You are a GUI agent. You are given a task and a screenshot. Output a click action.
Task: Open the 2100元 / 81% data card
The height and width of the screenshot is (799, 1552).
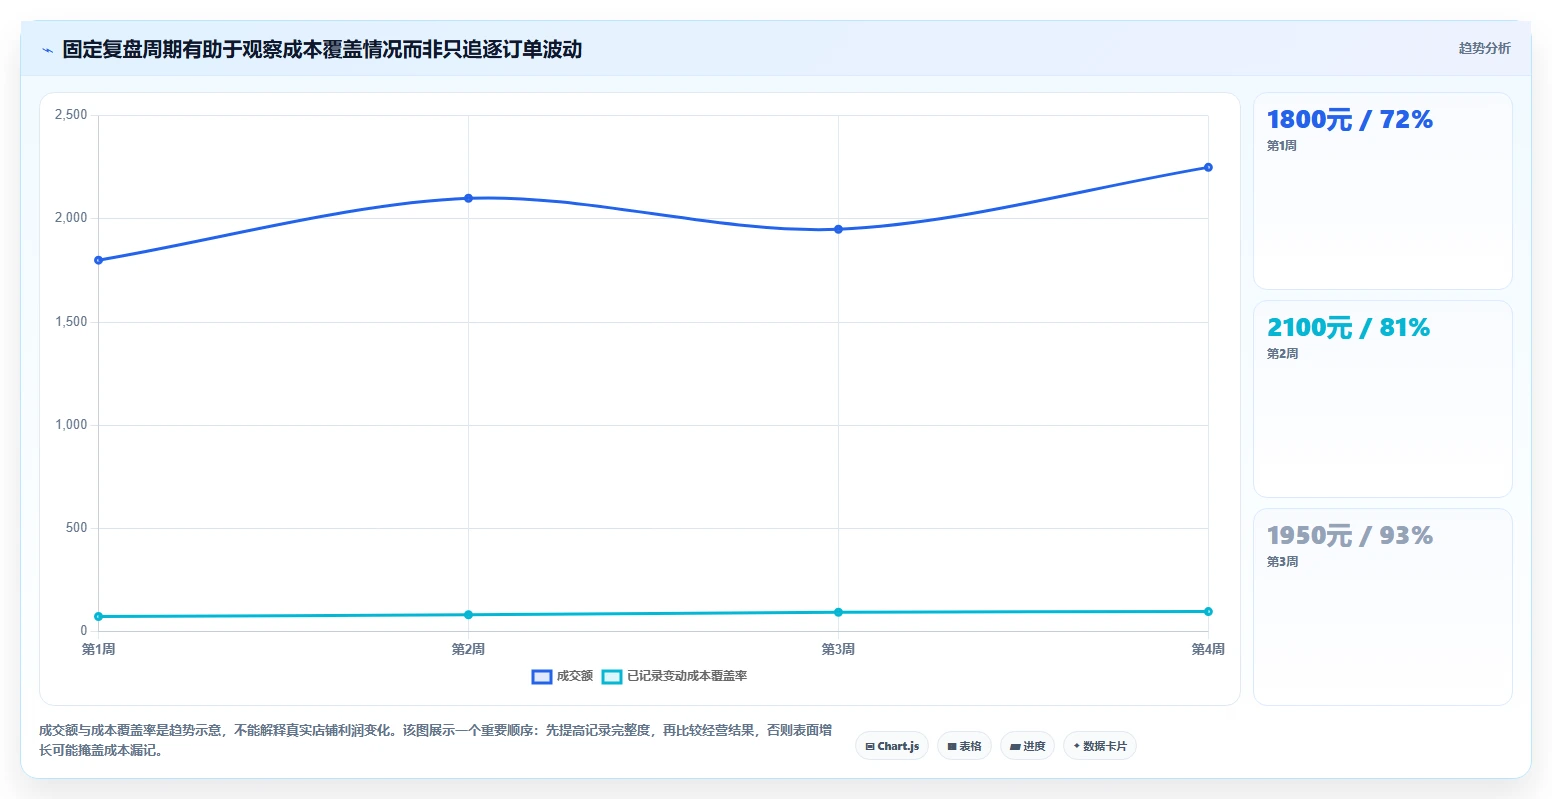tap(1382, 399)
